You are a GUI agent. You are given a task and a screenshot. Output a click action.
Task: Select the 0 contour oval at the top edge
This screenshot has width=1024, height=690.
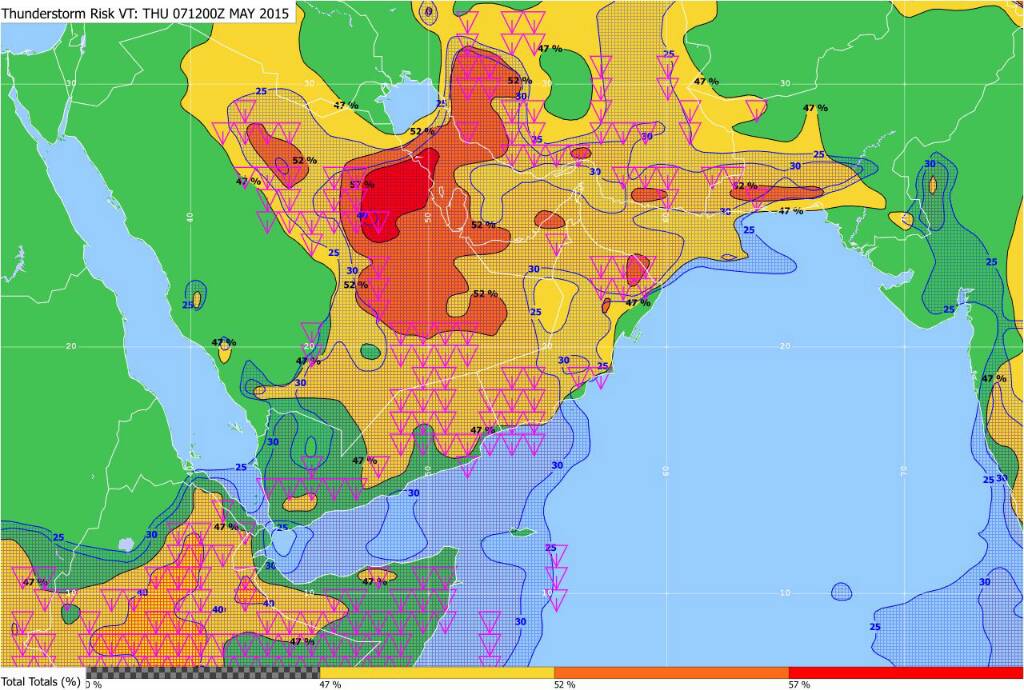tap(429, 13)
